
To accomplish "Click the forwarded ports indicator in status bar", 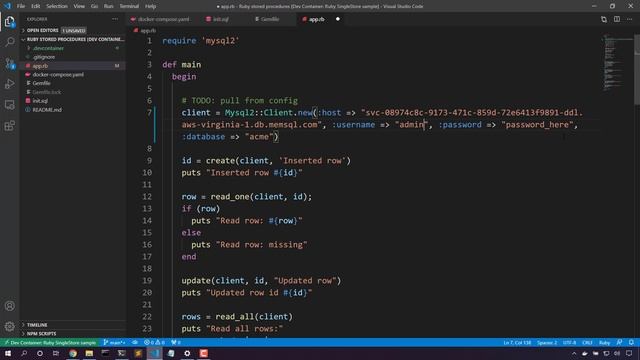I will point(176,342).
